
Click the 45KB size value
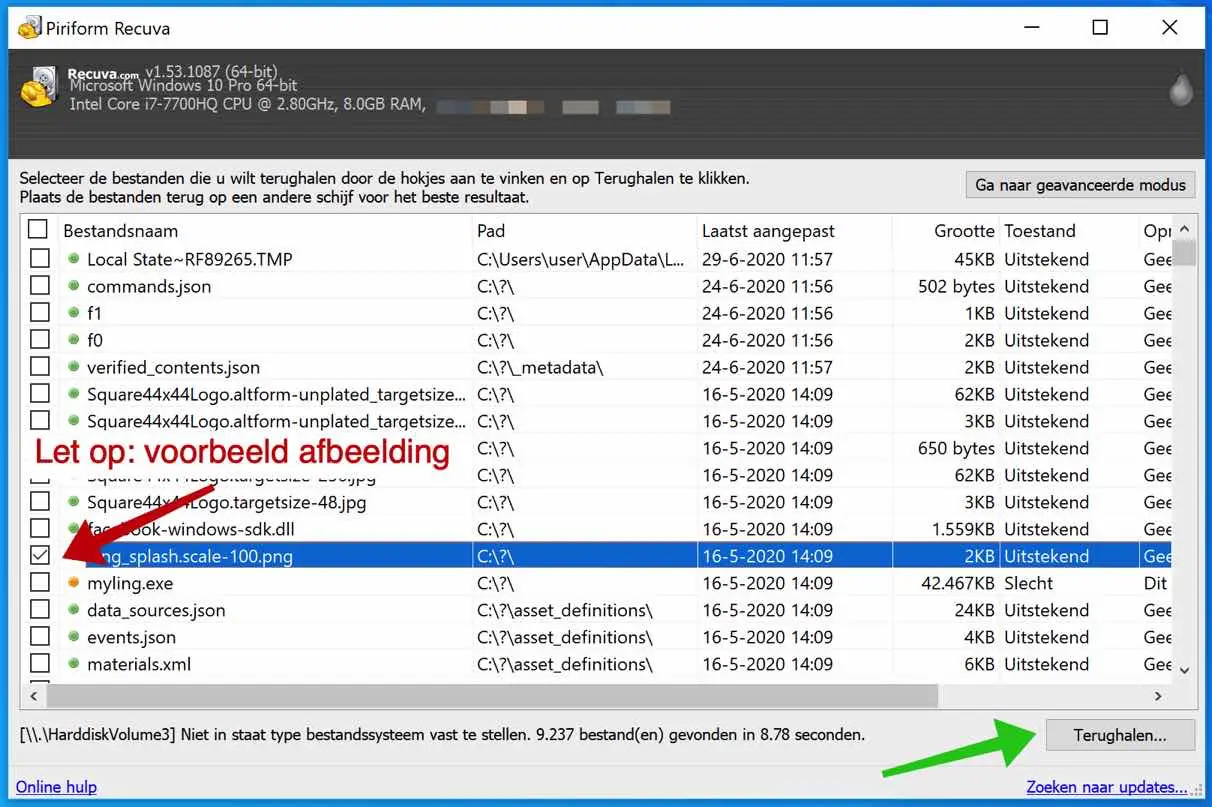coord(975,259)
